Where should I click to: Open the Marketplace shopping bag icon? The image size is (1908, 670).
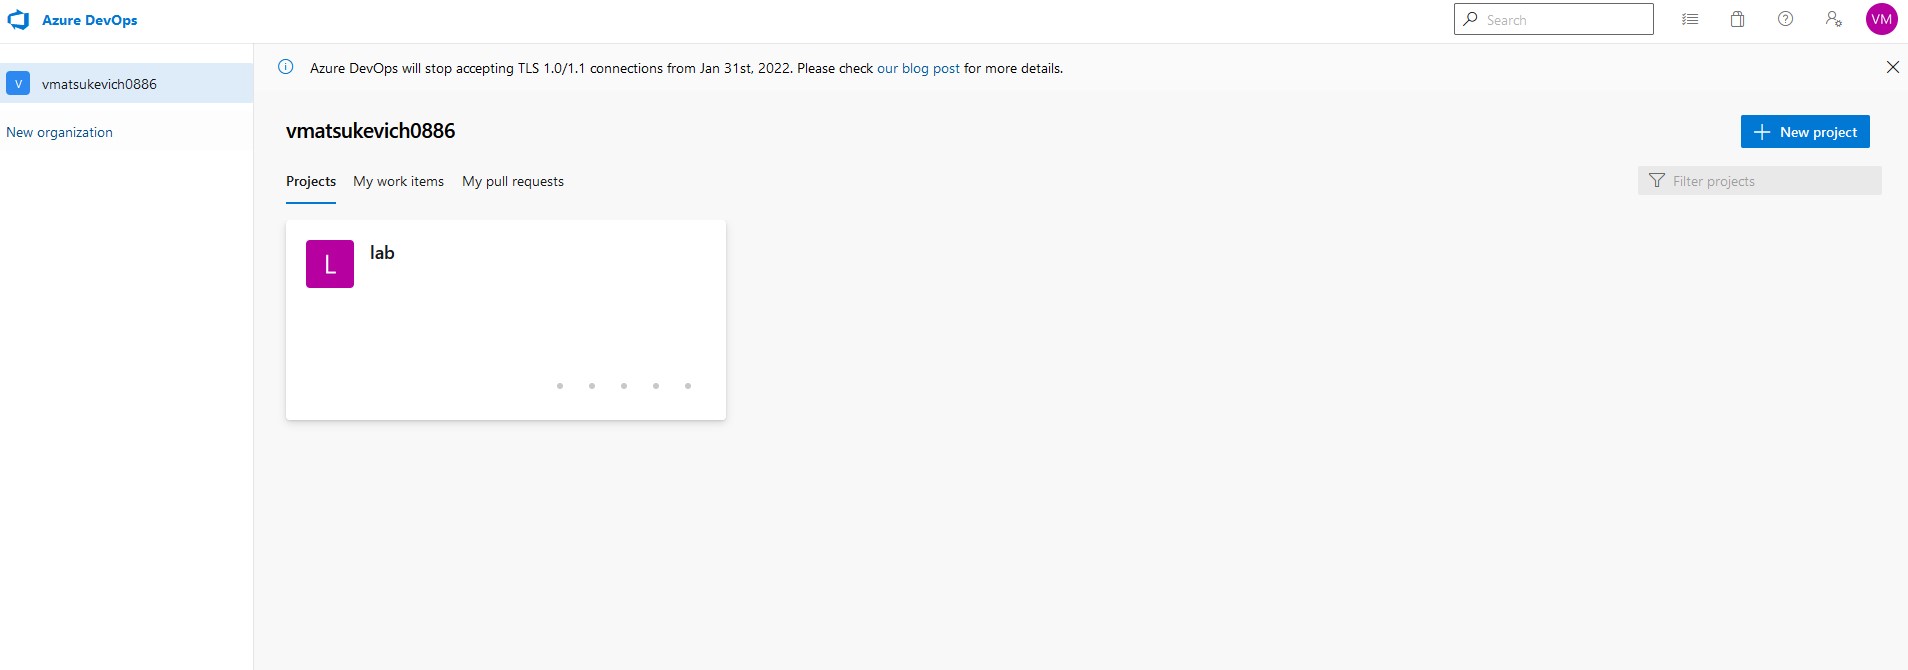1738,19
